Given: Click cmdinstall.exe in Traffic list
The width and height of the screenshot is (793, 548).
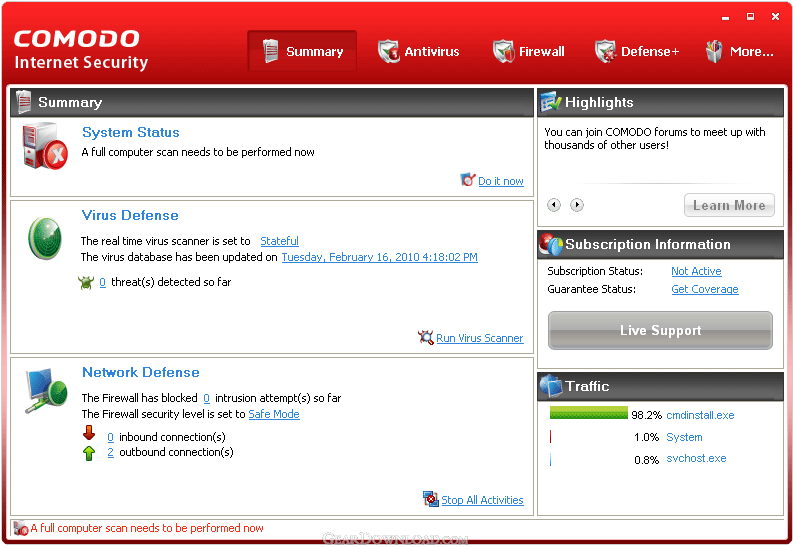Looking at the screenshot, I should click(x=700, y=415).
